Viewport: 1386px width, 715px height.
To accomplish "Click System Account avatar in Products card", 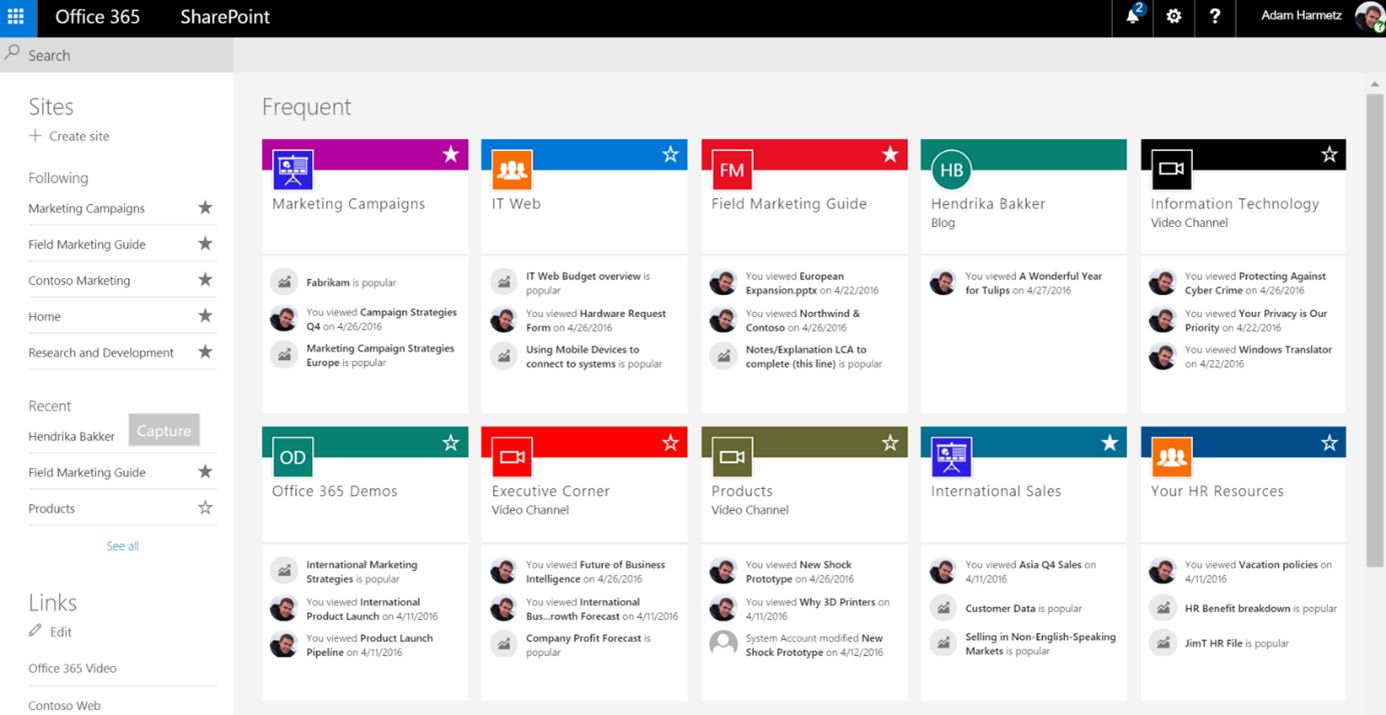I will point(723,645).
